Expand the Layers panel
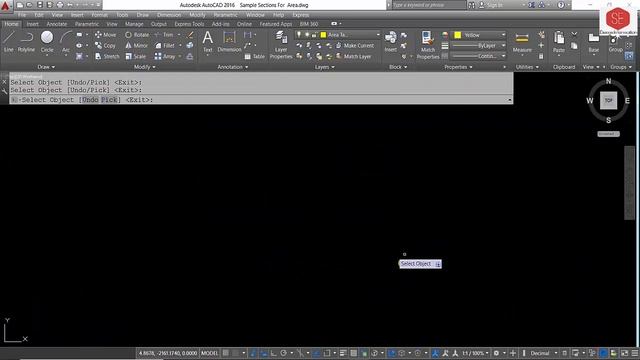 point(324,67)
